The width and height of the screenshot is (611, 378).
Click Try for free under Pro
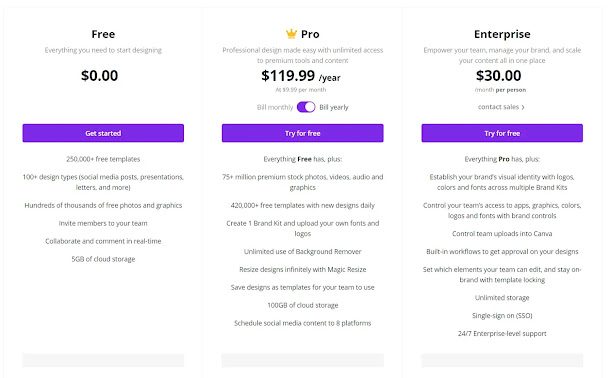(303, 133)
